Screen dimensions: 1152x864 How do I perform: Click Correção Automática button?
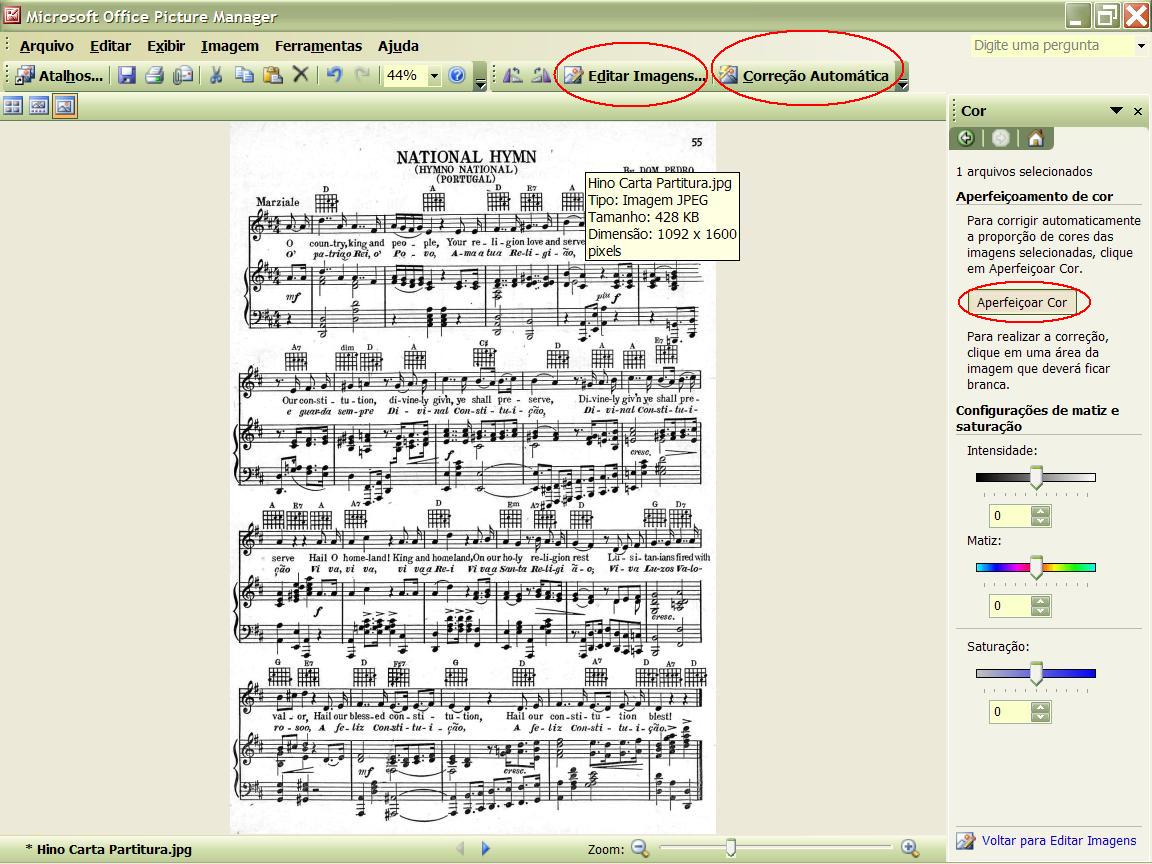(x=804, y=75)
